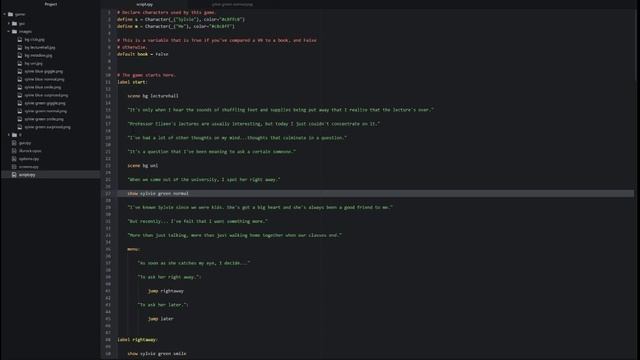Click the 'menu:' line in the code
640x360 pixels.
coord(133,249)
